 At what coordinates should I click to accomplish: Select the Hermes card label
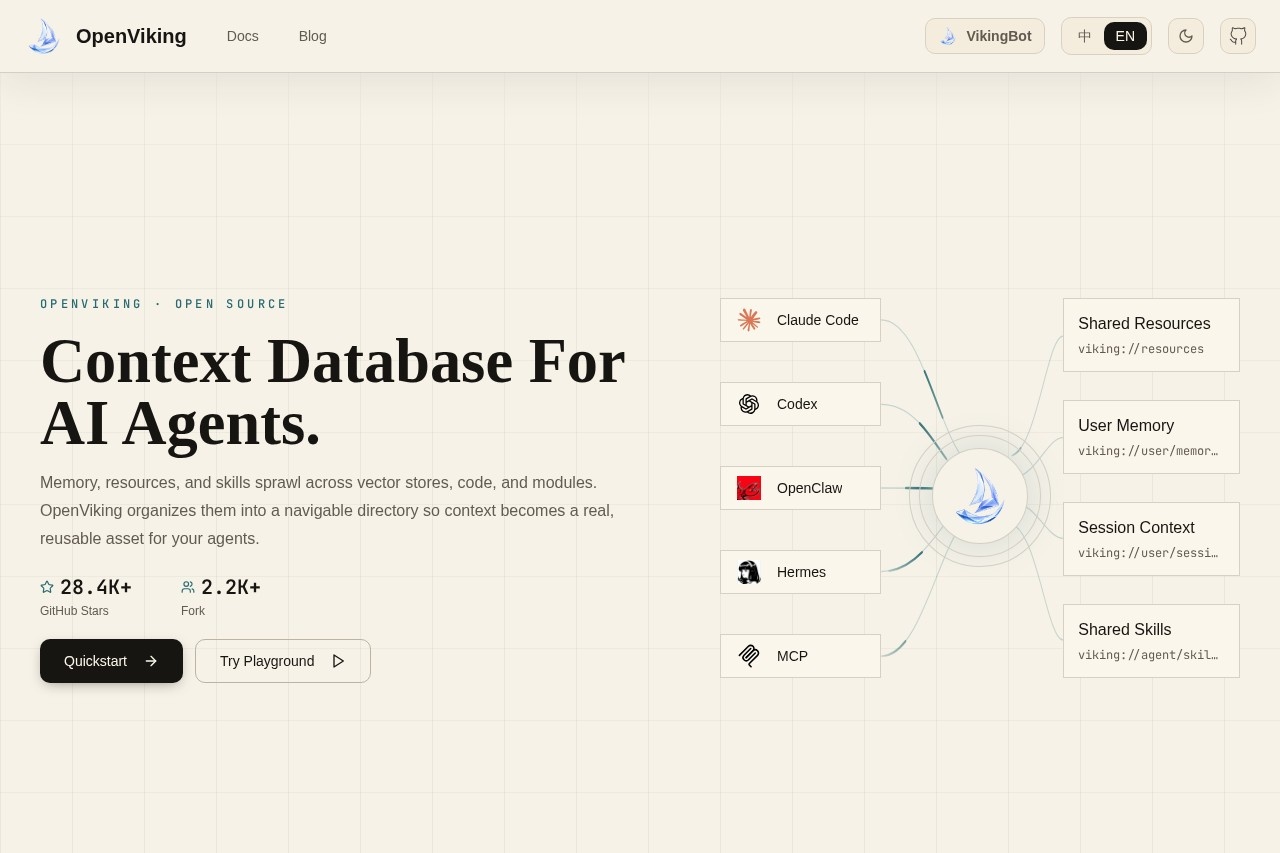tap(801, 572)
